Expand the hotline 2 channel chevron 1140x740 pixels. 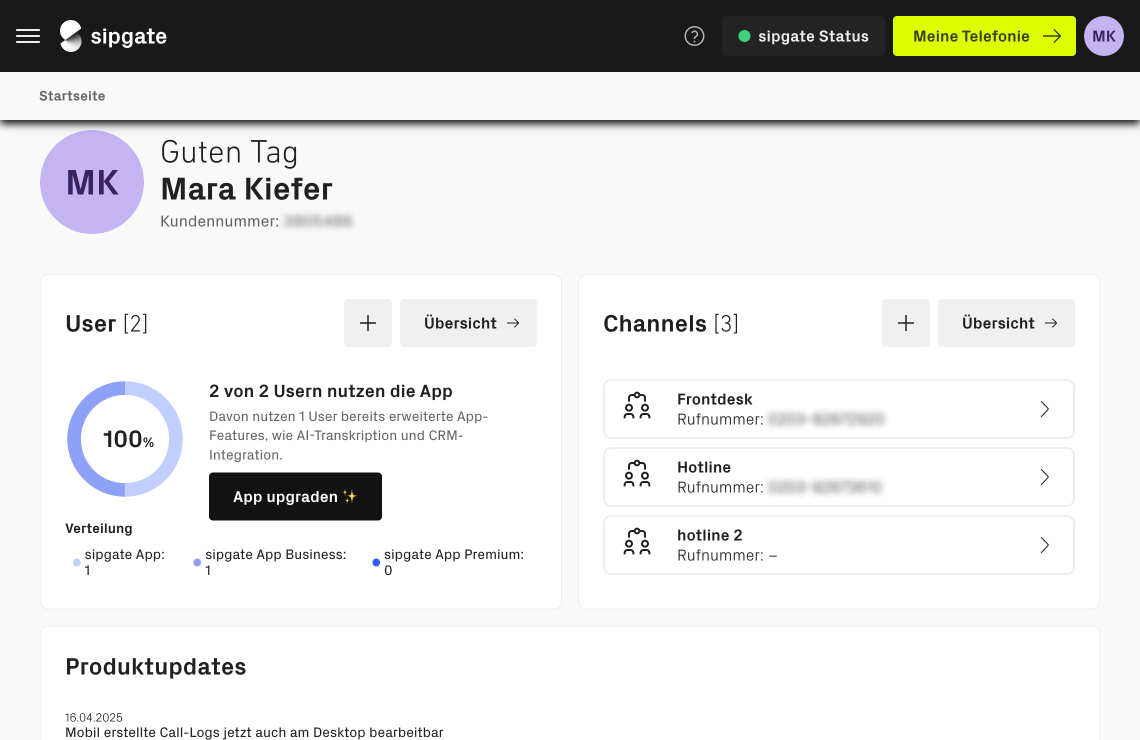[1044, 545]
